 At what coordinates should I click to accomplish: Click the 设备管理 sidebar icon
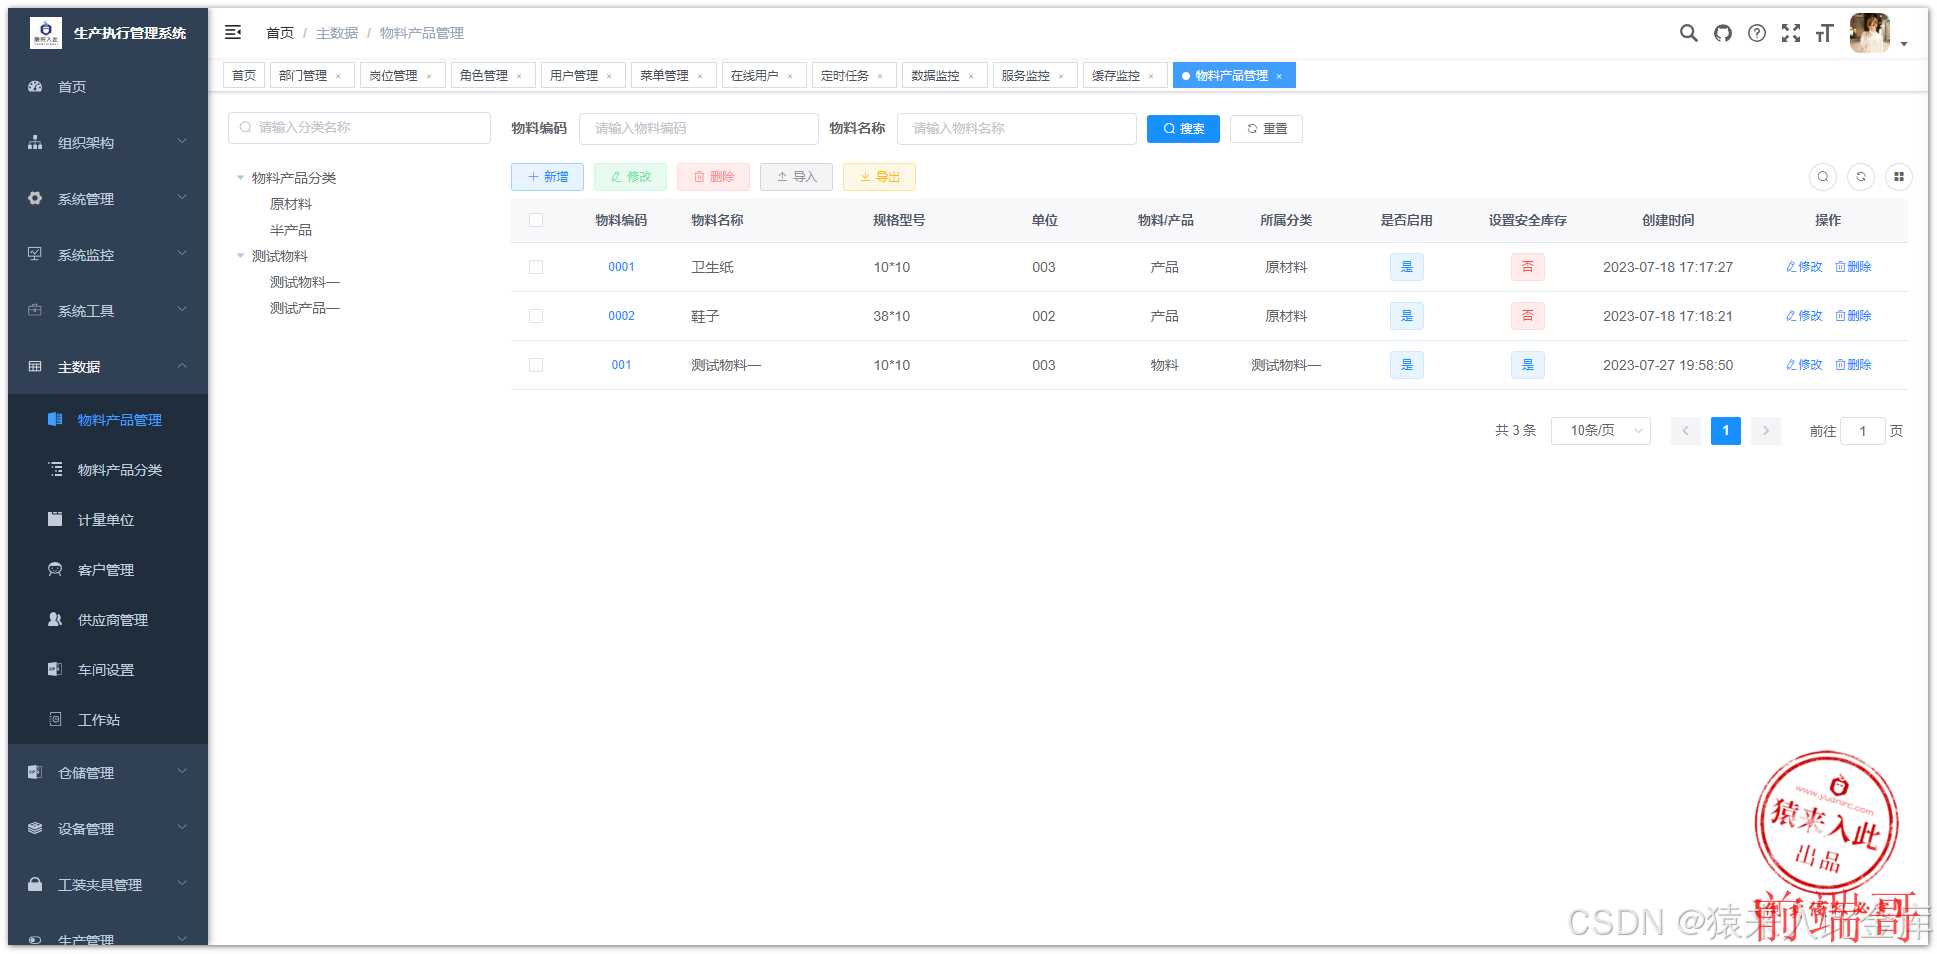click(35, 828)
